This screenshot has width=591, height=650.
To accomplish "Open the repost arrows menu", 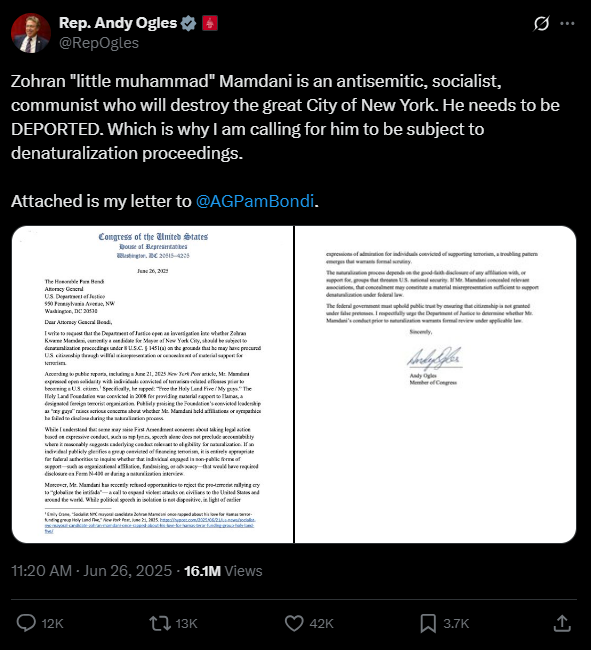I will click(160, 623).
